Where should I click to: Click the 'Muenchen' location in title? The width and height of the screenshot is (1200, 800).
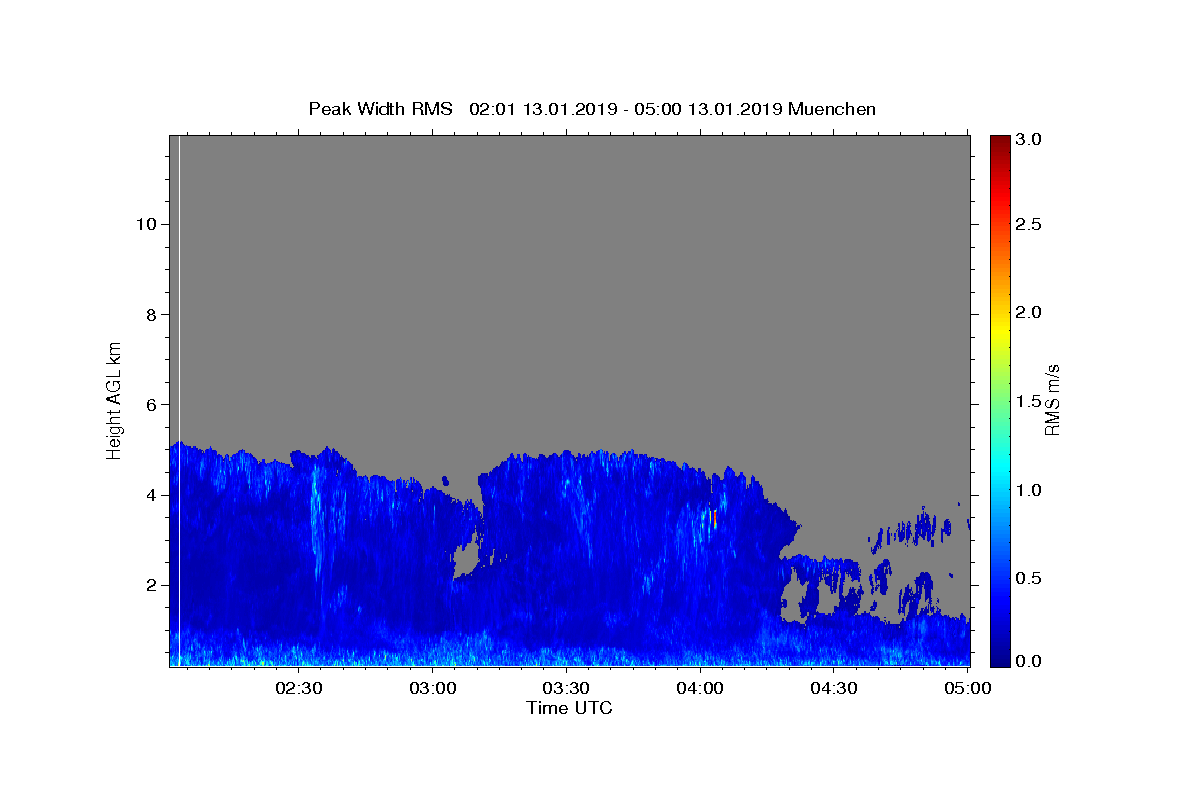click(832, 109)
